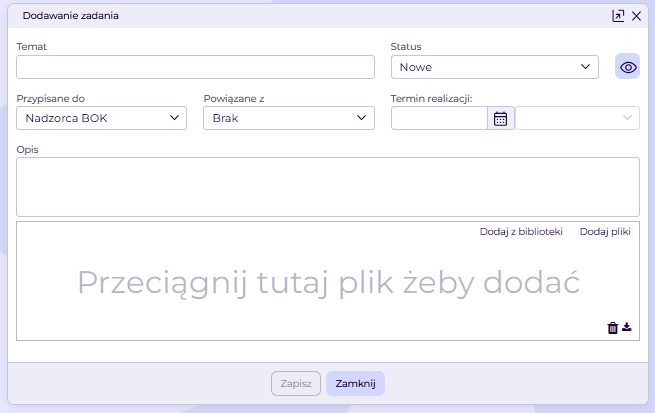Click the Zapisz button
The height and width of the screenshot is (413, 655).
pyautogui.click(x=296, y=383)
